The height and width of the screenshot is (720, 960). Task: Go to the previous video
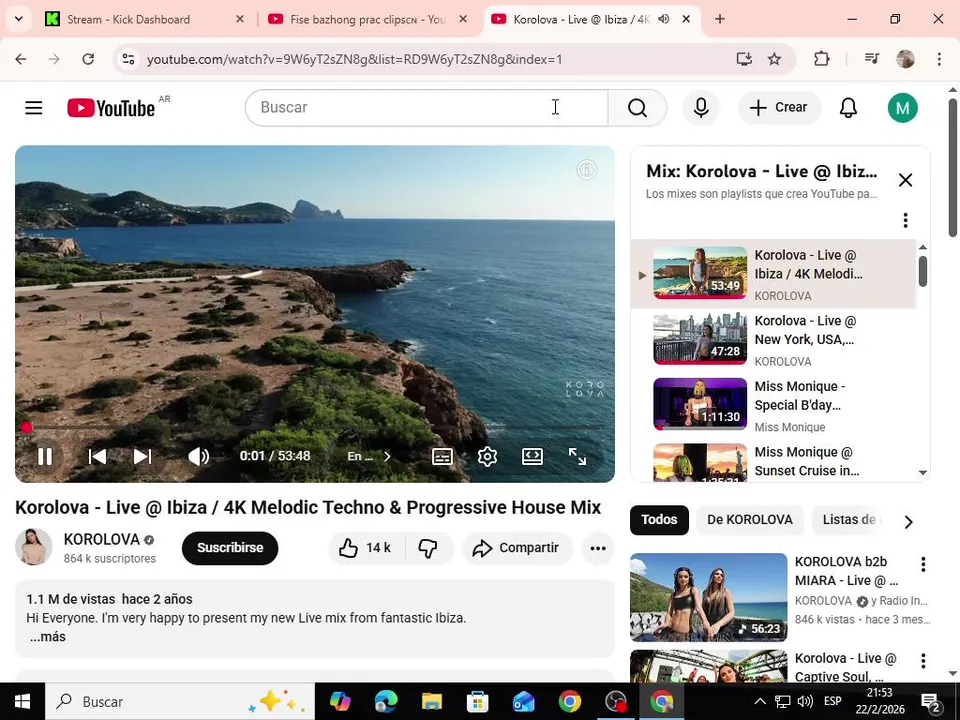pyautogui.click(x=97, y=456)
